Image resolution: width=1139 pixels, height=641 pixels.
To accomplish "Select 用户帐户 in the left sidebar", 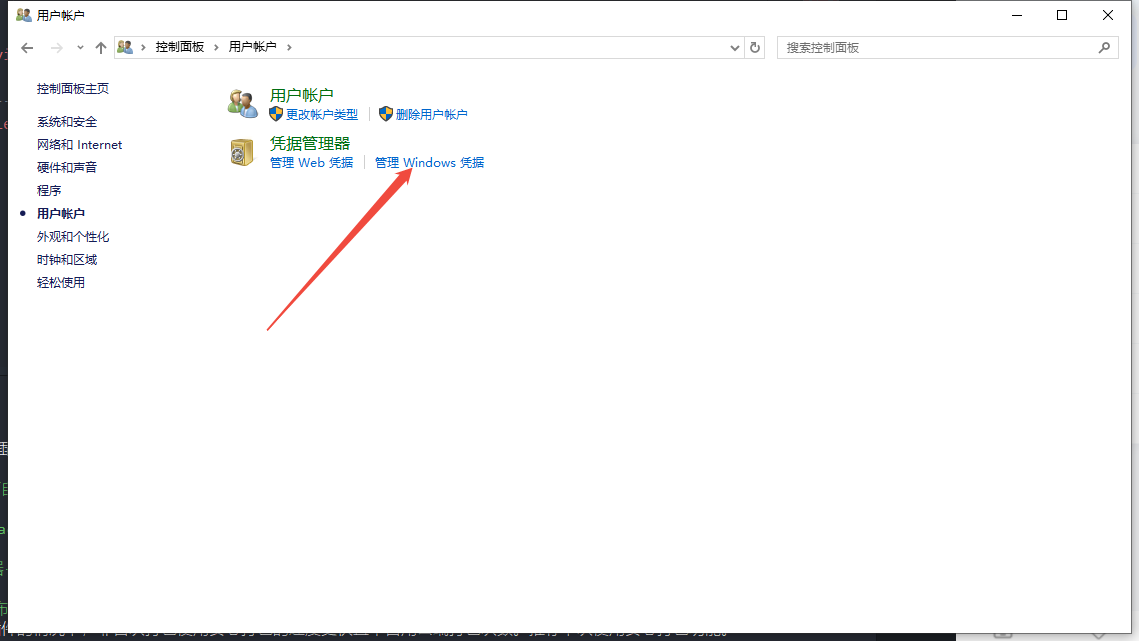I will tap(60, 214).
